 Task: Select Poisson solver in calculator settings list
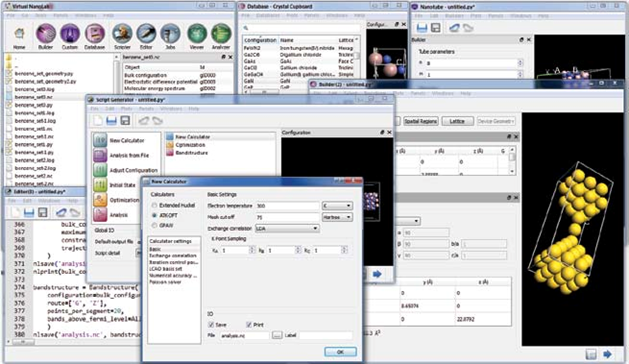click(x=165, y=282)
